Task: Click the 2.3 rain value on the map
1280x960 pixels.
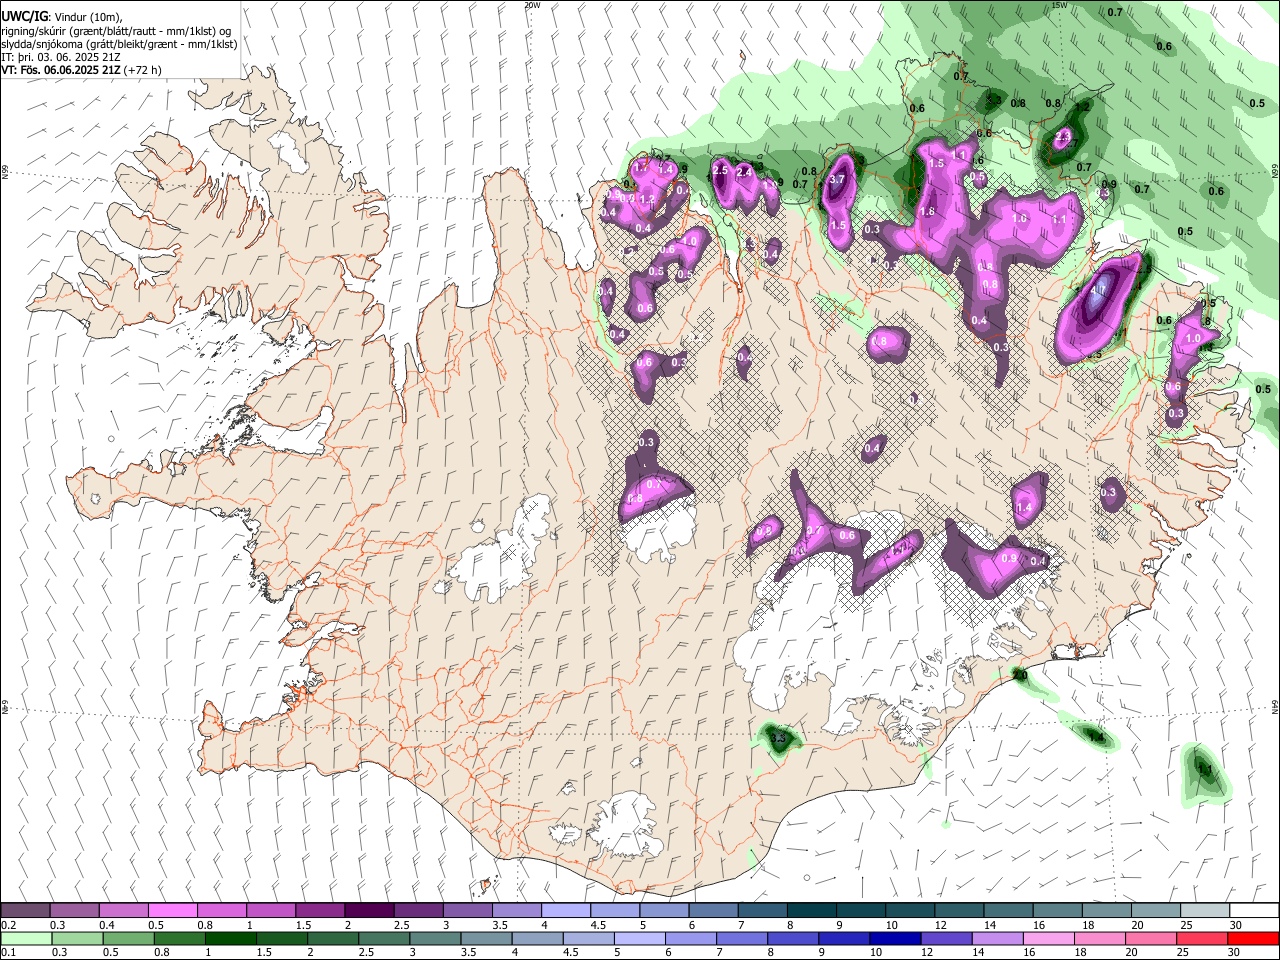Action: 1062,136
